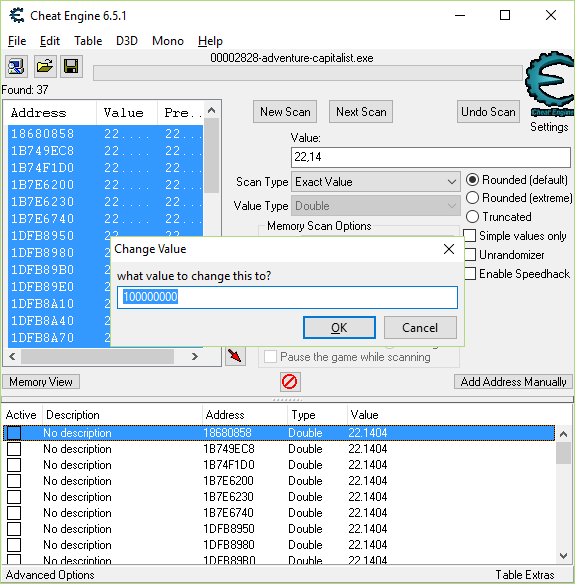This screenshot has width=575, height=584.
Task: Open the D3D menu
Action: [127, 41]
